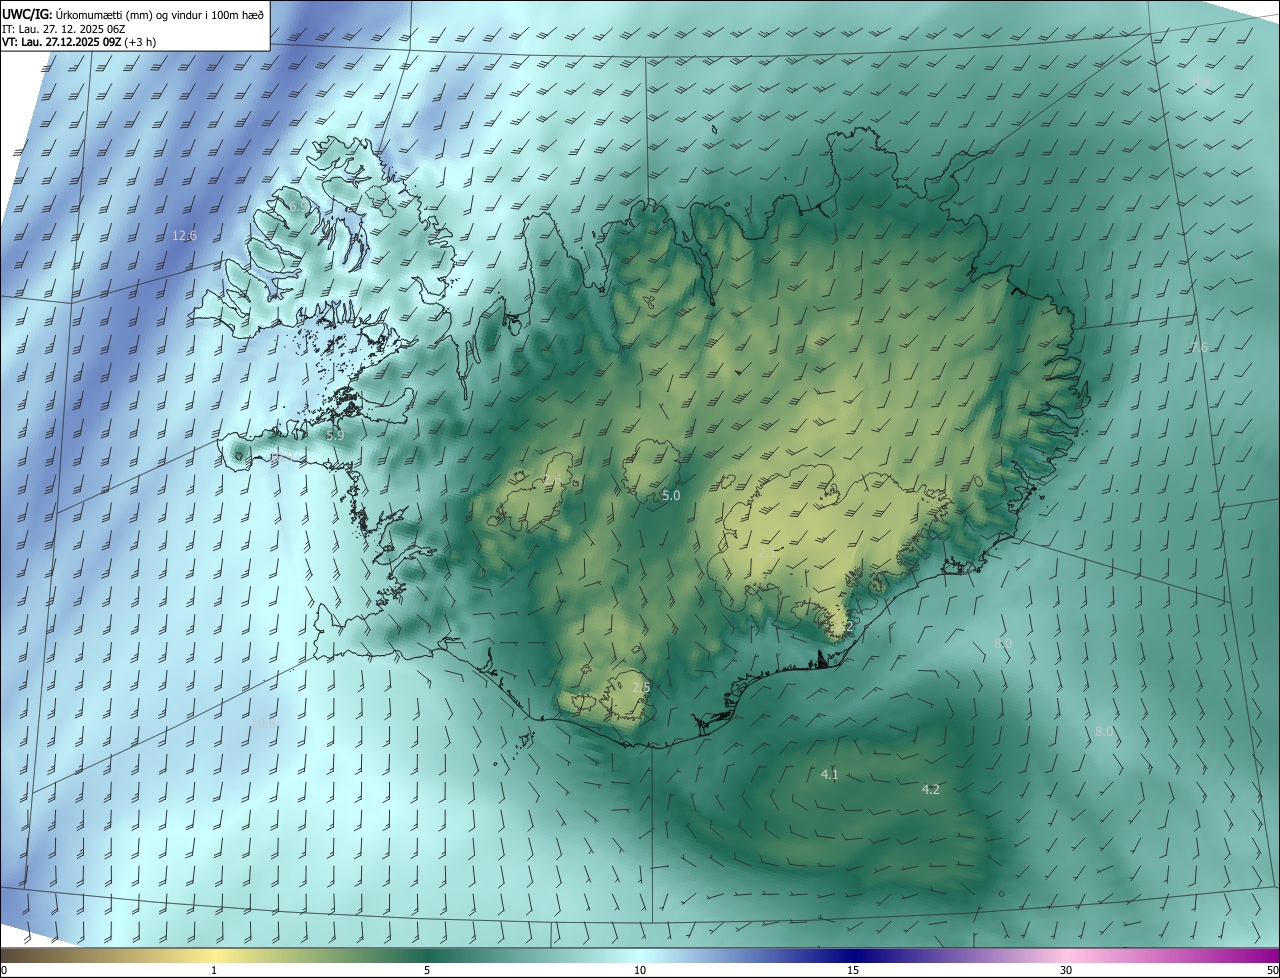This screenshot has width=1280, height=978.
Task: Click the "4.1" value label on the map
Action: click(x=829, y=775)
